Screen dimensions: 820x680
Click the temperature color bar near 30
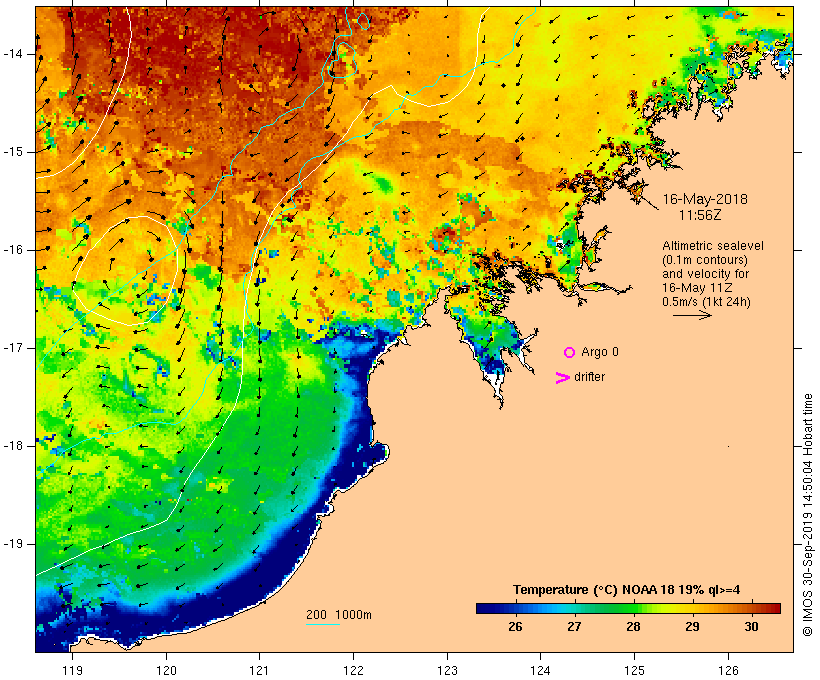tap(751, 608)
